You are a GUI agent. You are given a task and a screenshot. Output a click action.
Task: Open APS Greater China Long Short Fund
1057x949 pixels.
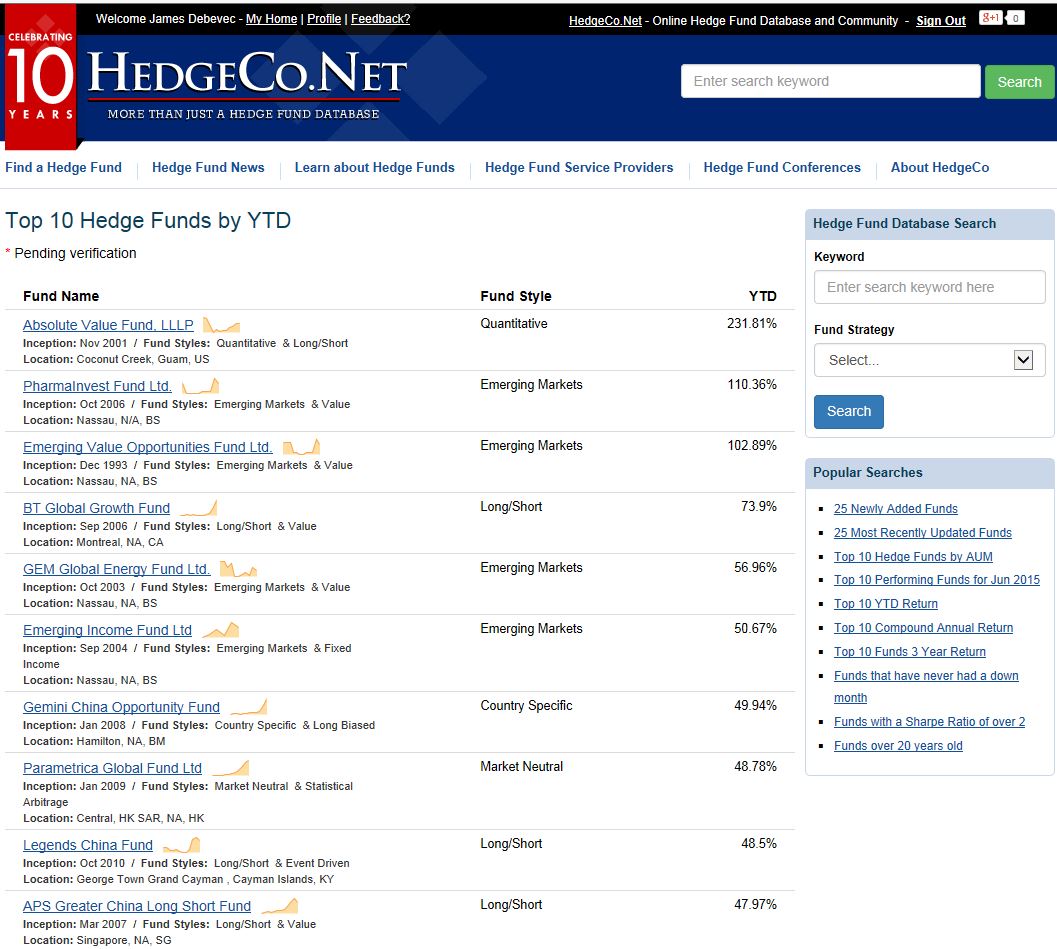point(137,906)
